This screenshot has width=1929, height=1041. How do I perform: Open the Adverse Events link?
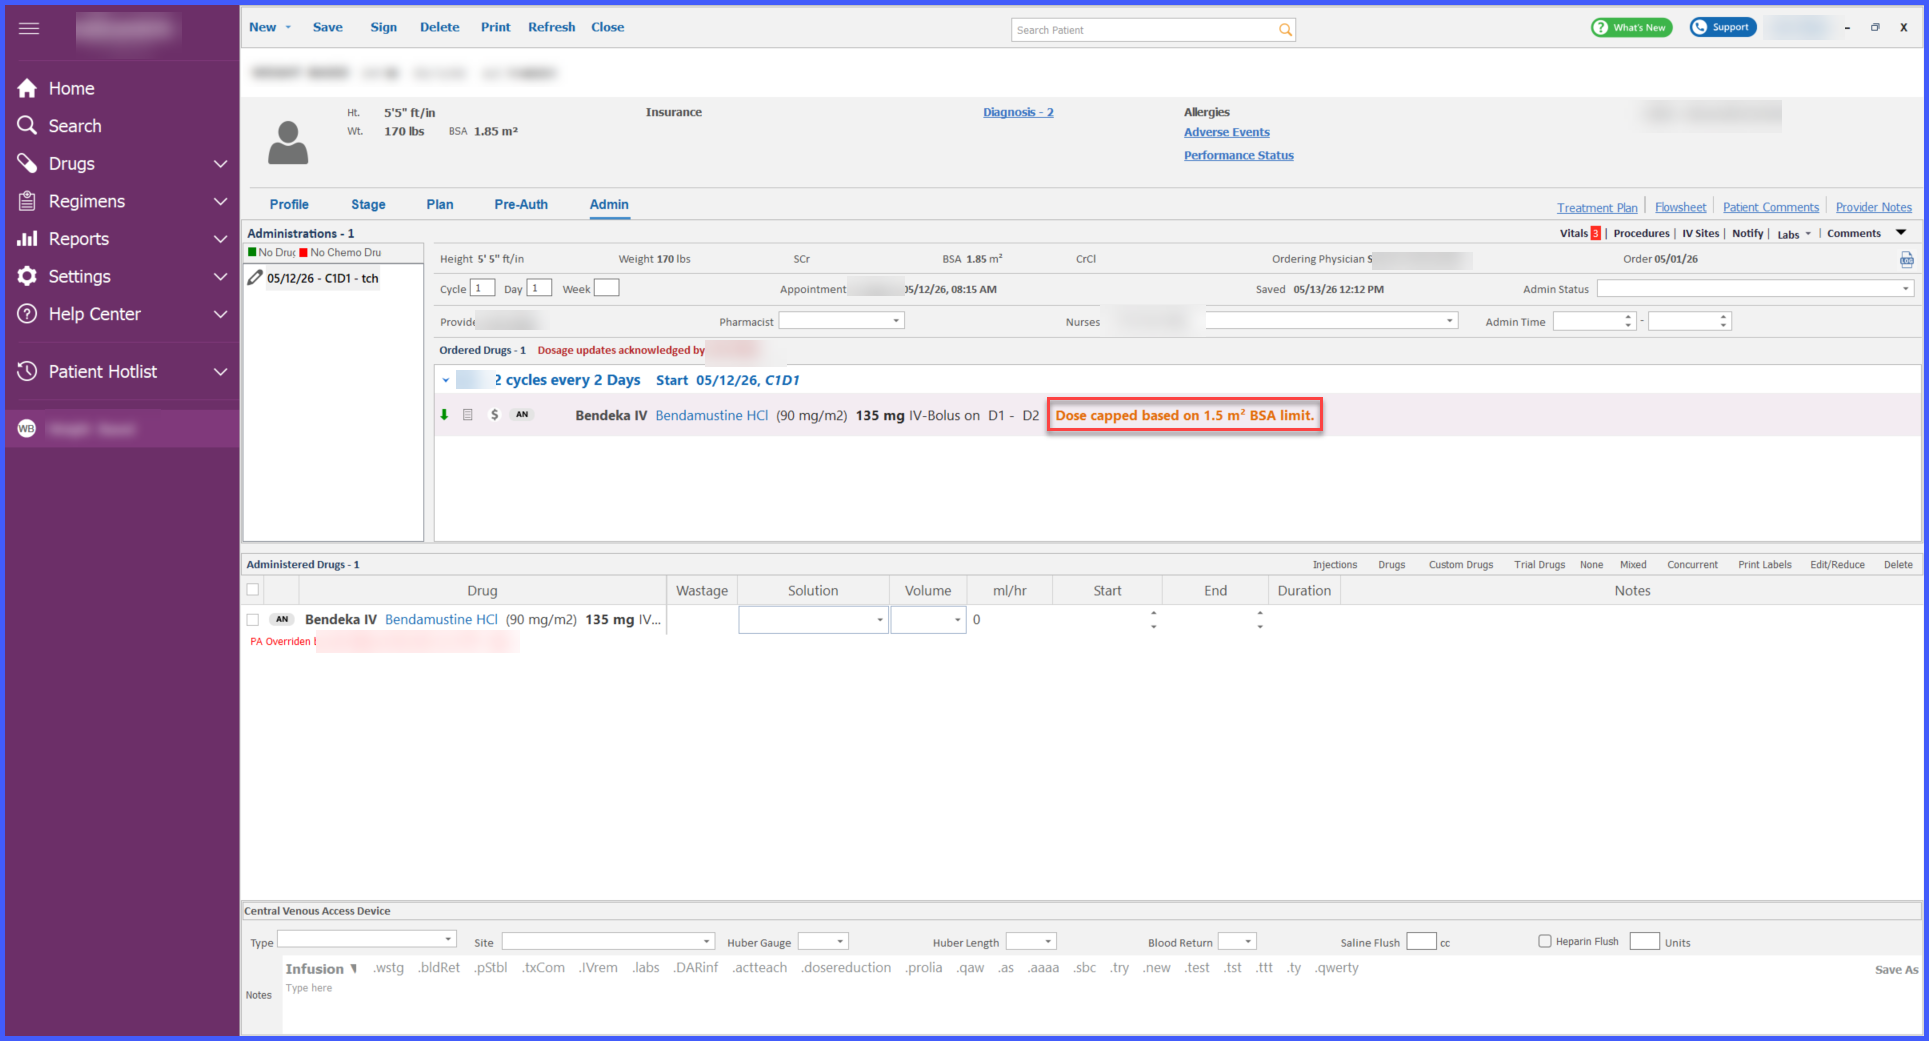tap(1226, 132)
